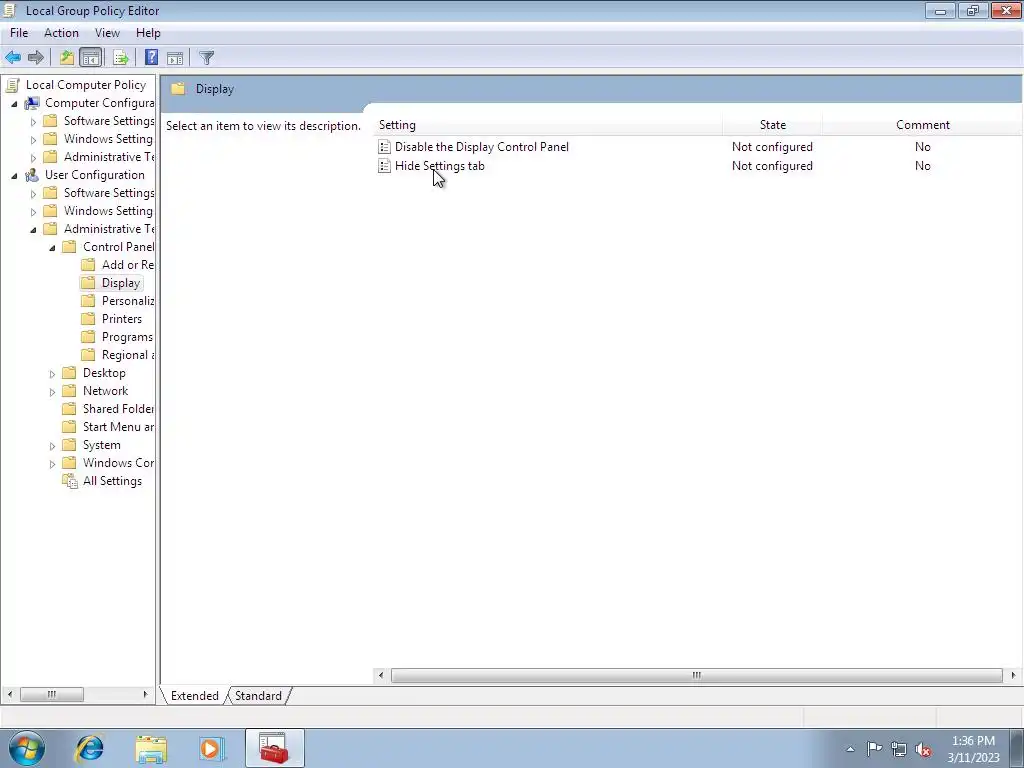Click the network tray icon
The height and width of the screenshot is (768, 1024).
(899, 749)
